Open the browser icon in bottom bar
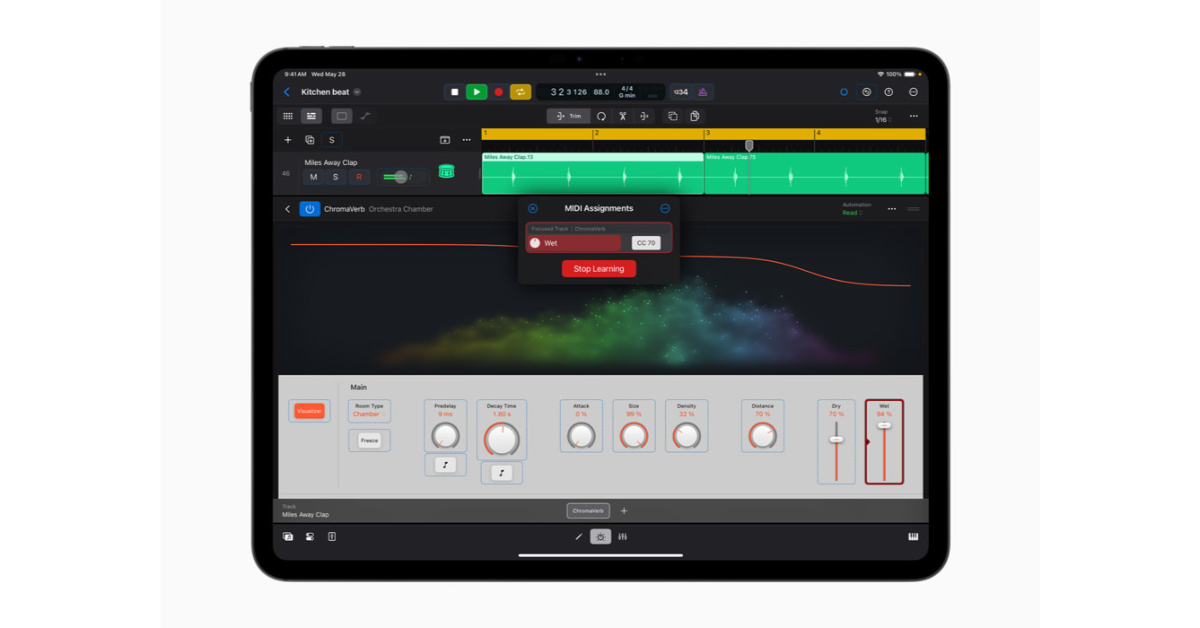 click(x=288, y=537)
